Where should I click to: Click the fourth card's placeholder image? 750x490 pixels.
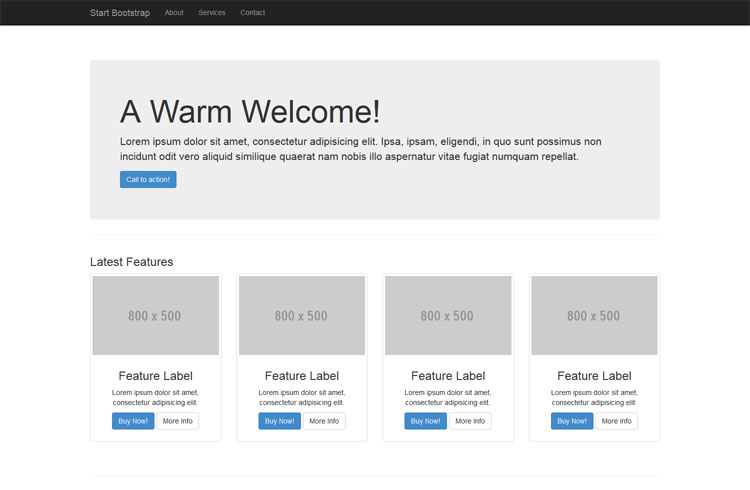[x=594, y=315]
